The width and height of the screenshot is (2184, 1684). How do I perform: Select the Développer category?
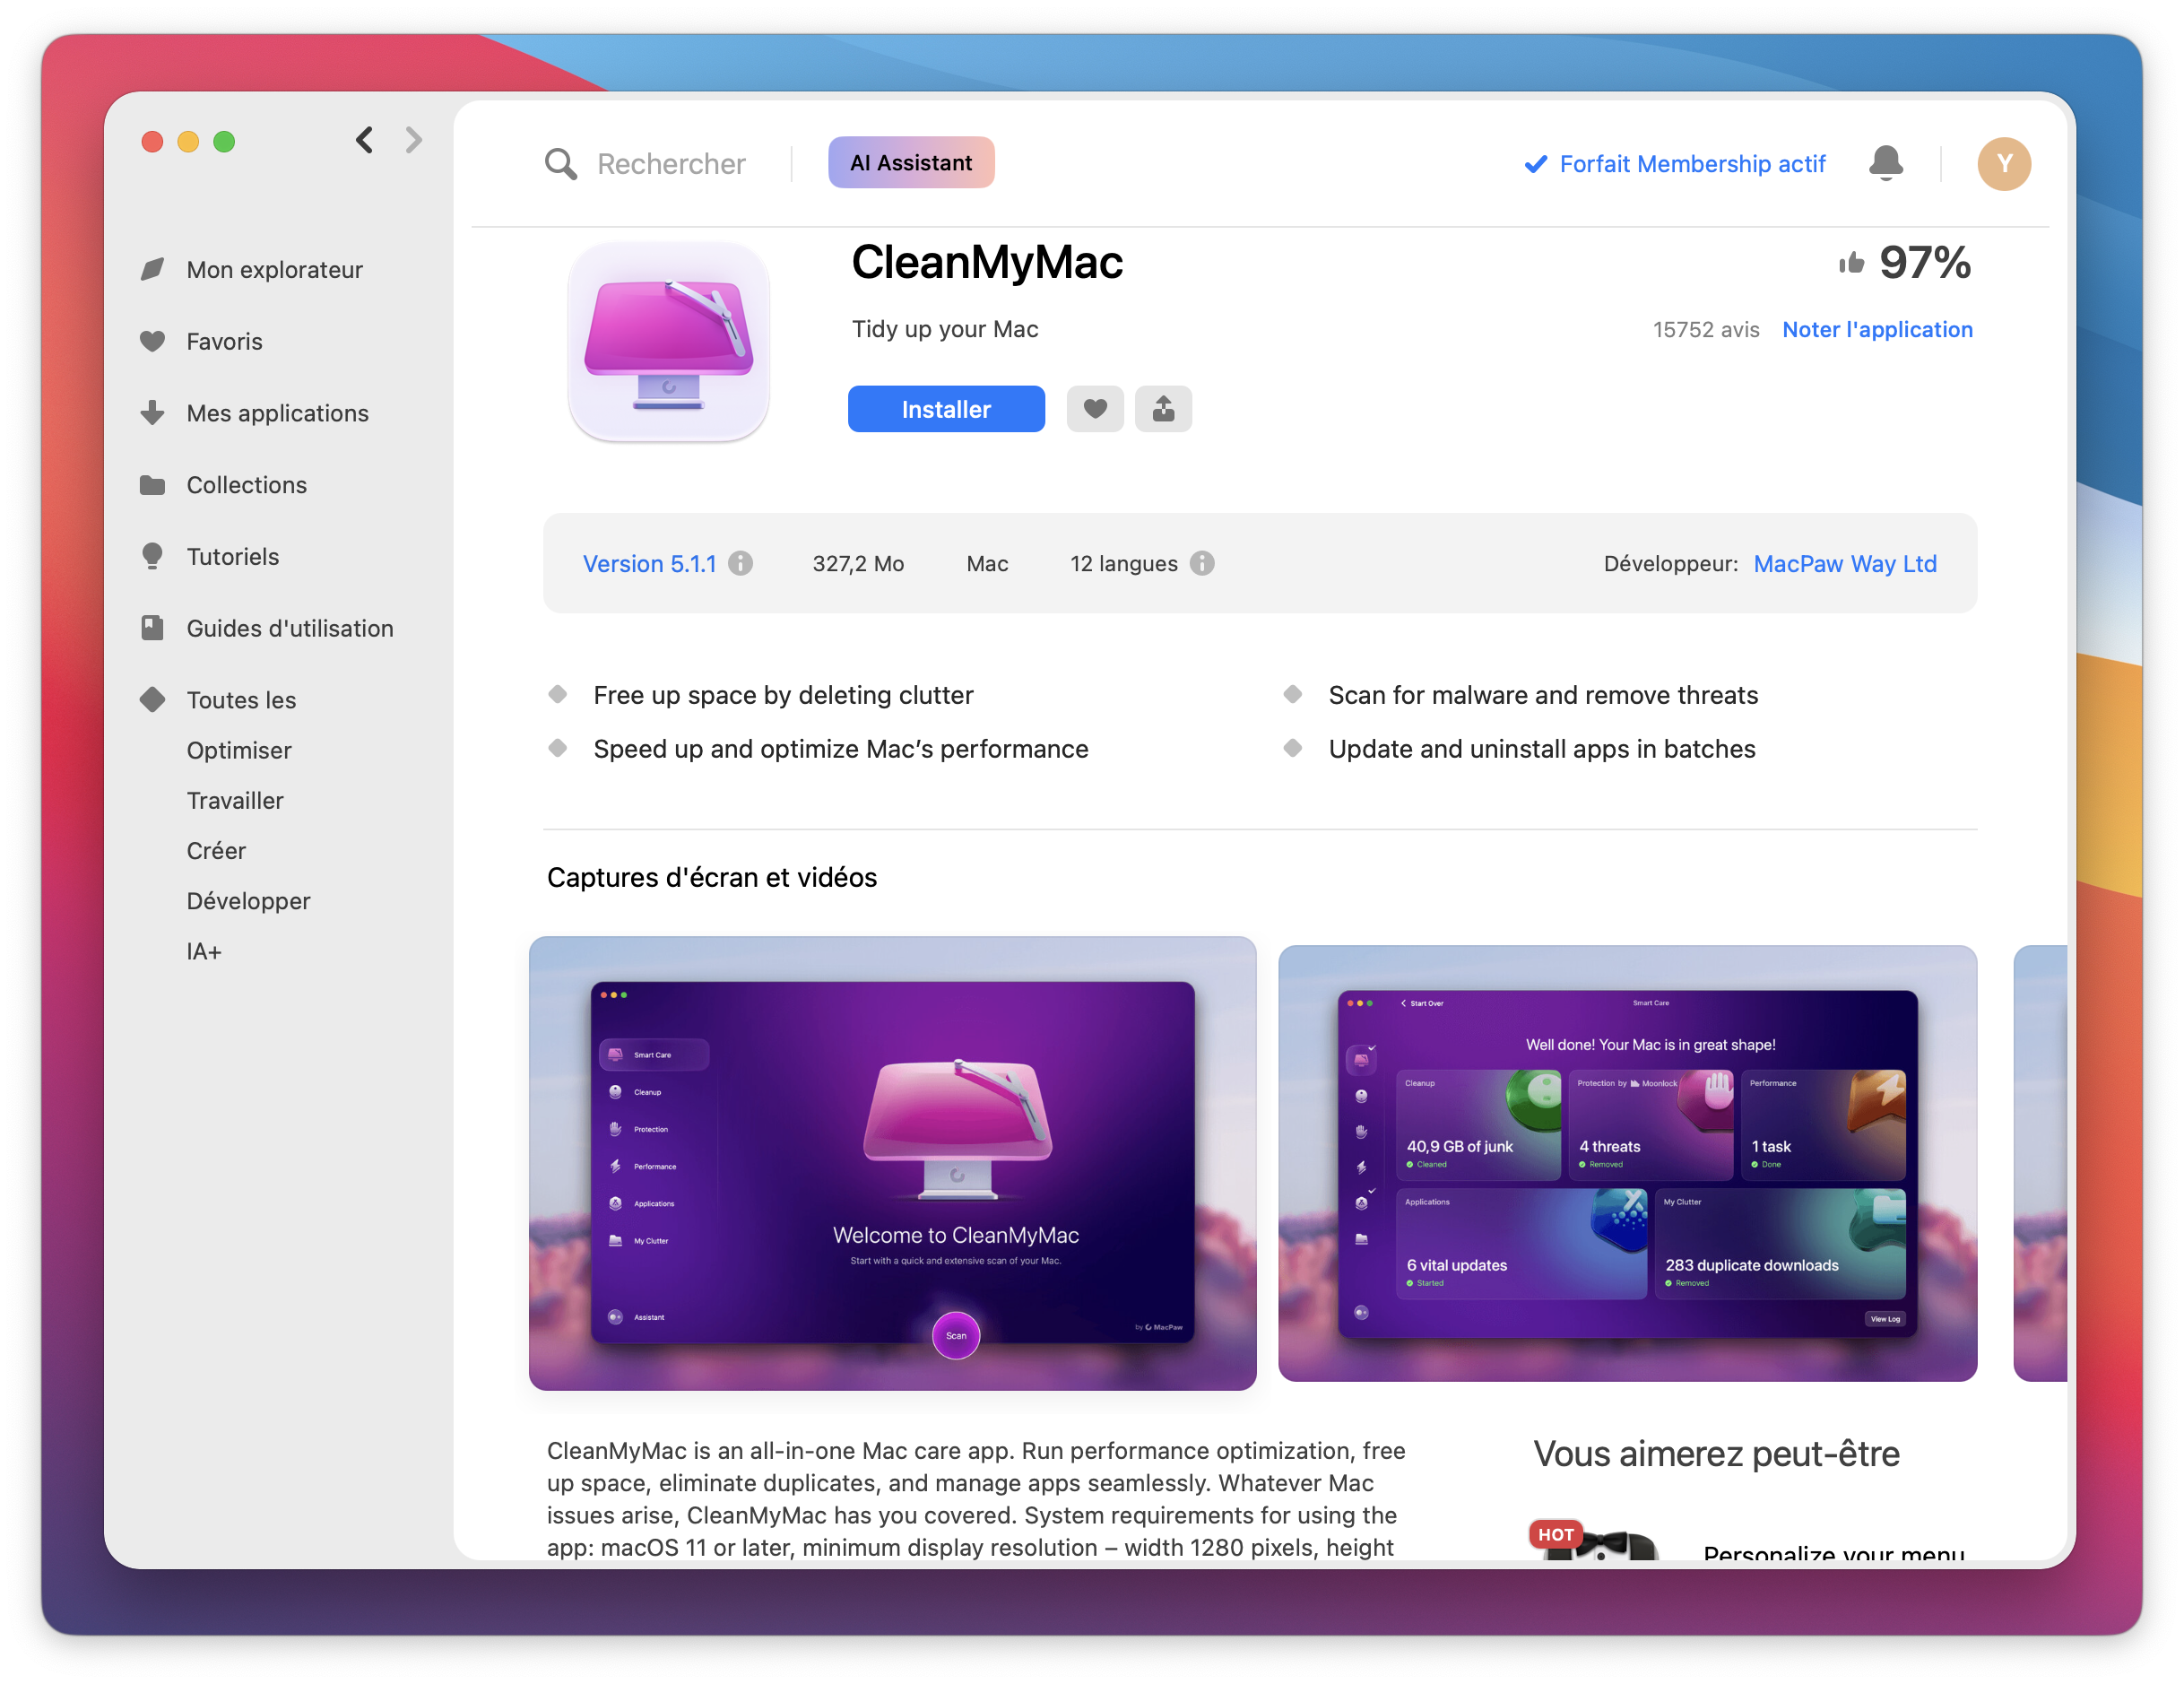pyautogui.click(x=249, y=902)
